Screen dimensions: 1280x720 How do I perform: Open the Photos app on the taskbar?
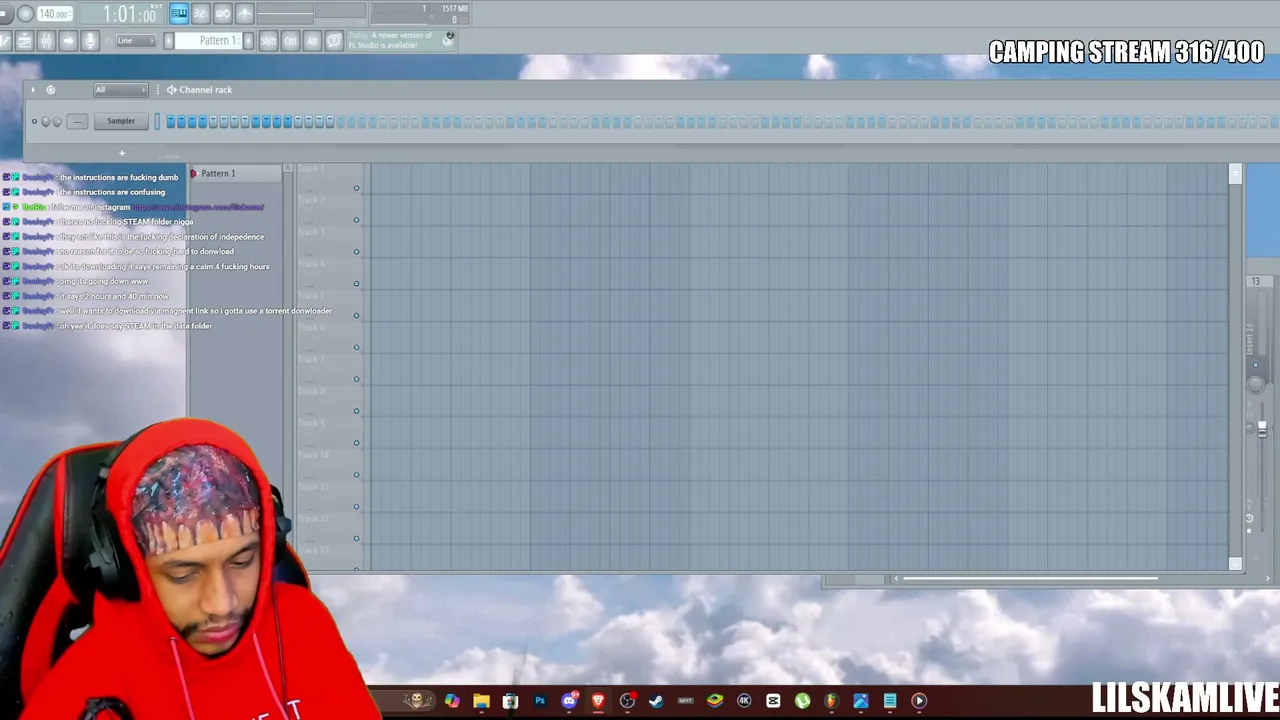click(x=861, y=701)
